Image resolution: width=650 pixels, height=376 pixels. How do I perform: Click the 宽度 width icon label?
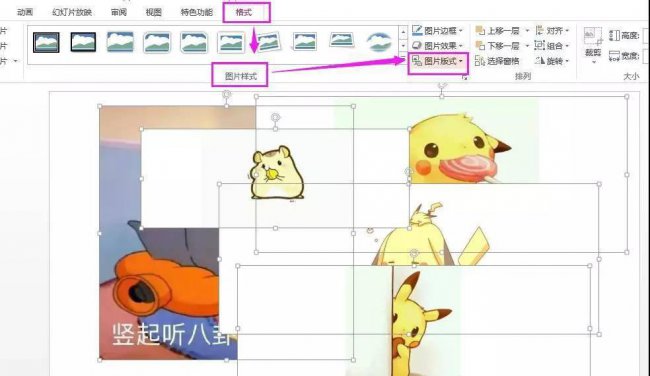tap(624, 56)
